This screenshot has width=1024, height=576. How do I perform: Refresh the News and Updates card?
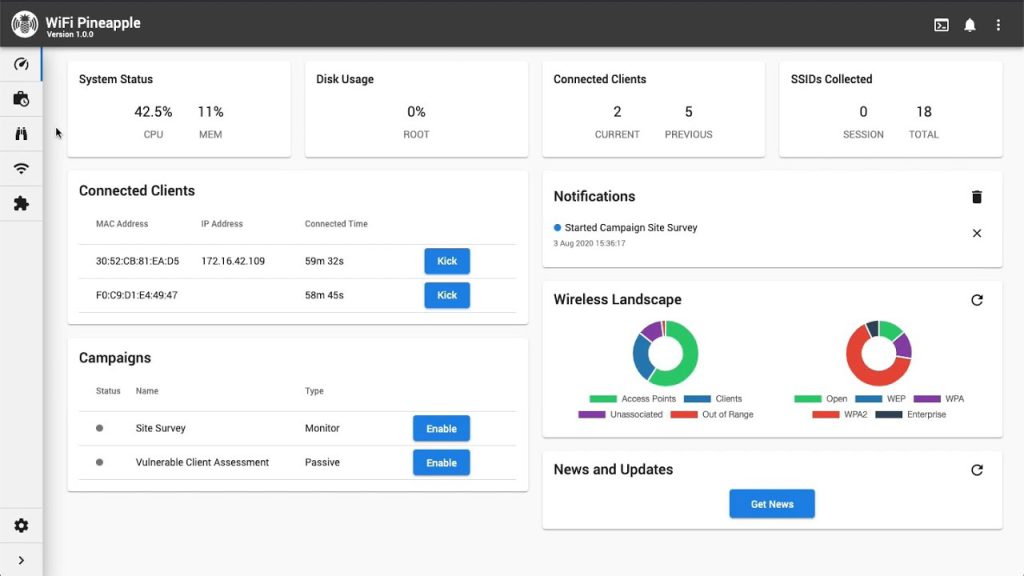click(x=977, y=470)
